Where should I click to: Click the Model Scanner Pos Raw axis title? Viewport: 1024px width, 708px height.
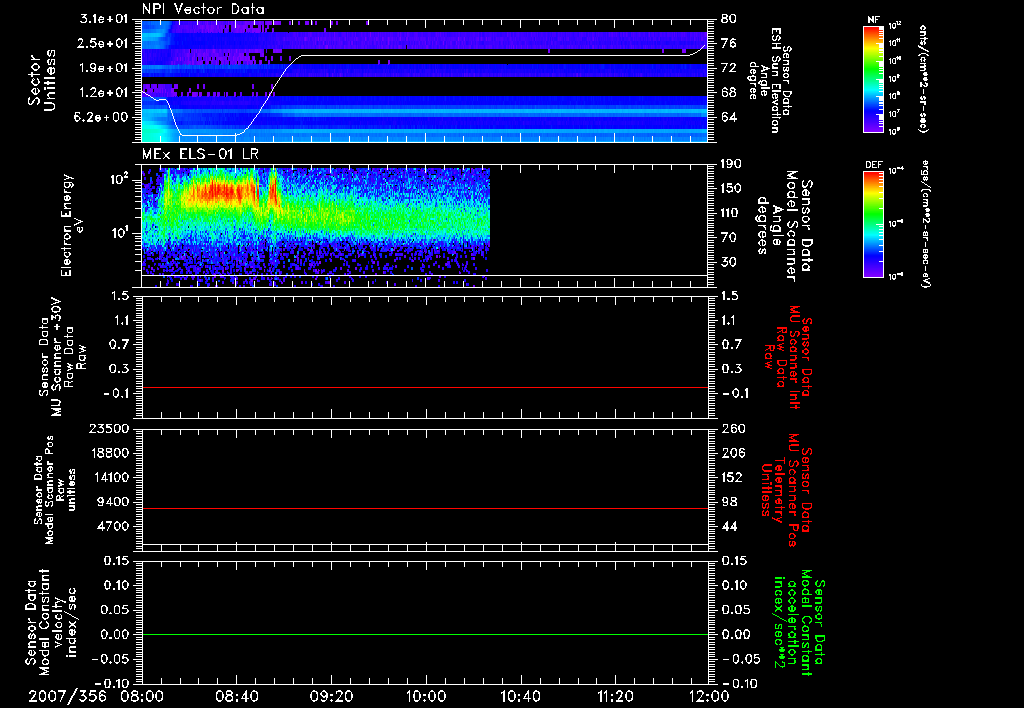coord(55,490)
